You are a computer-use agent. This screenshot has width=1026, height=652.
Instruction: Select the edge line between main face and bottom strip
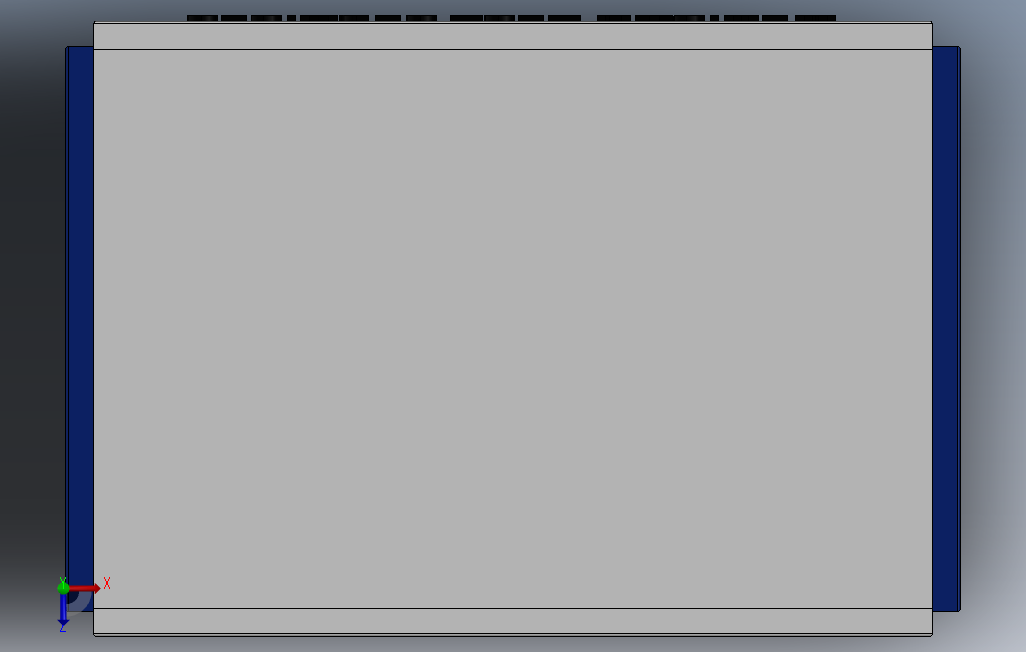point(513,608)
